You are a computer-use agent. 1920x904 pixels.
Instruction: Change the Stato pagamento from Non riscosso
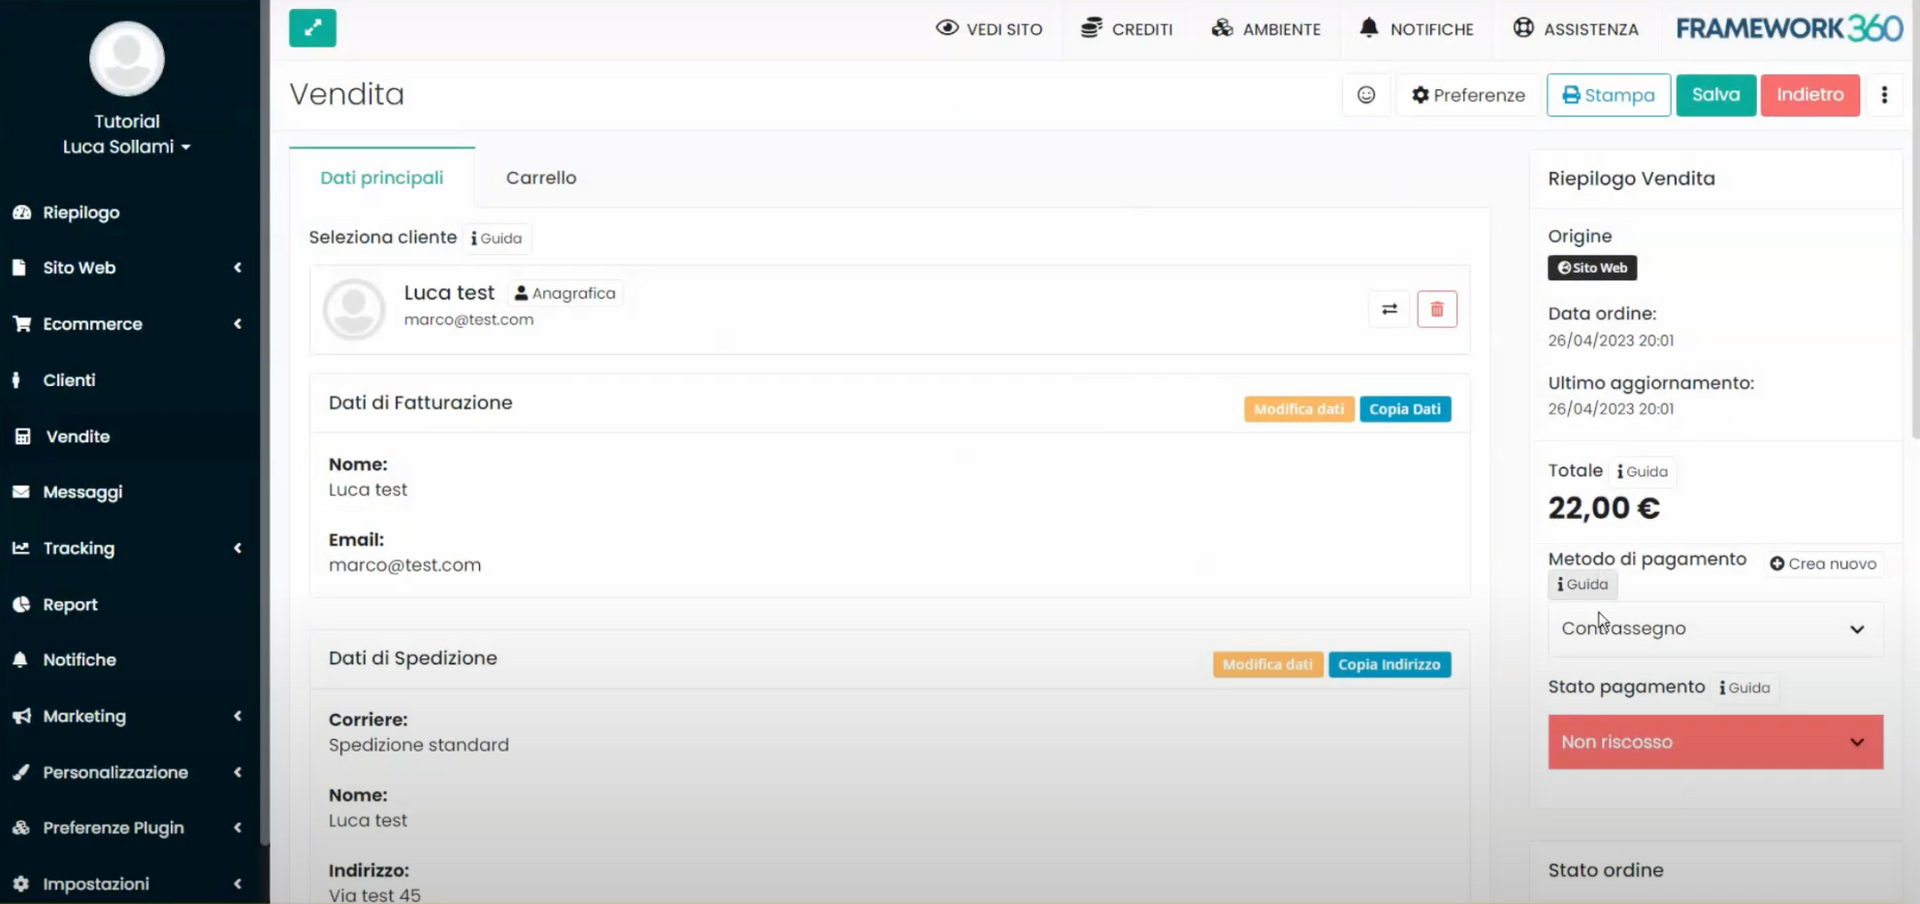pos(1713,742)
